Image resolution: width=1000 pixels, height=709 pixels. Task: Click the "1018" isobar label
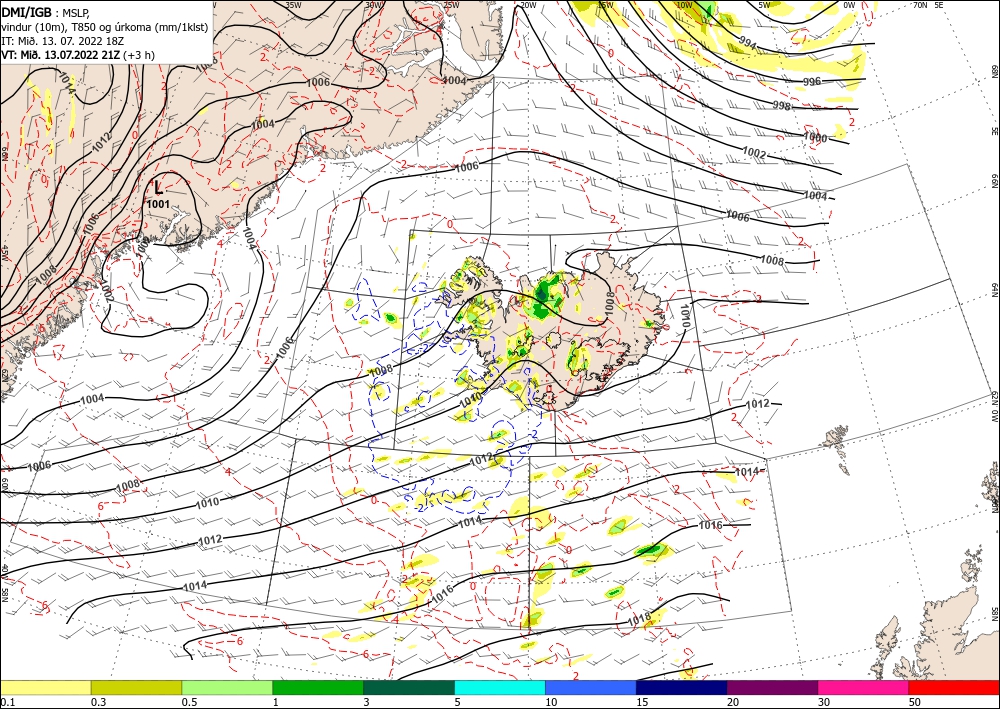[x=639, y=617]
